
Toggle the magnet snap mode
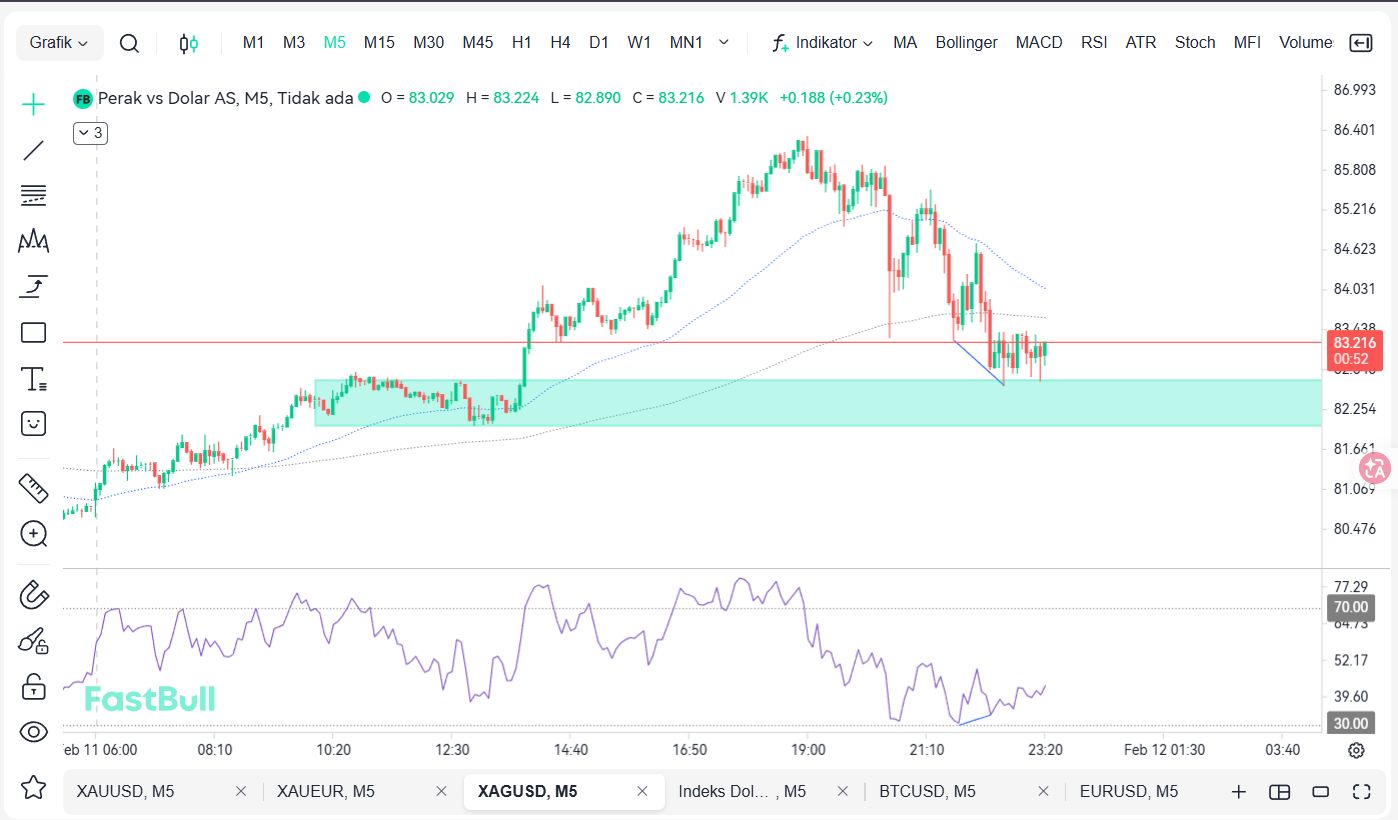(34, 595)
